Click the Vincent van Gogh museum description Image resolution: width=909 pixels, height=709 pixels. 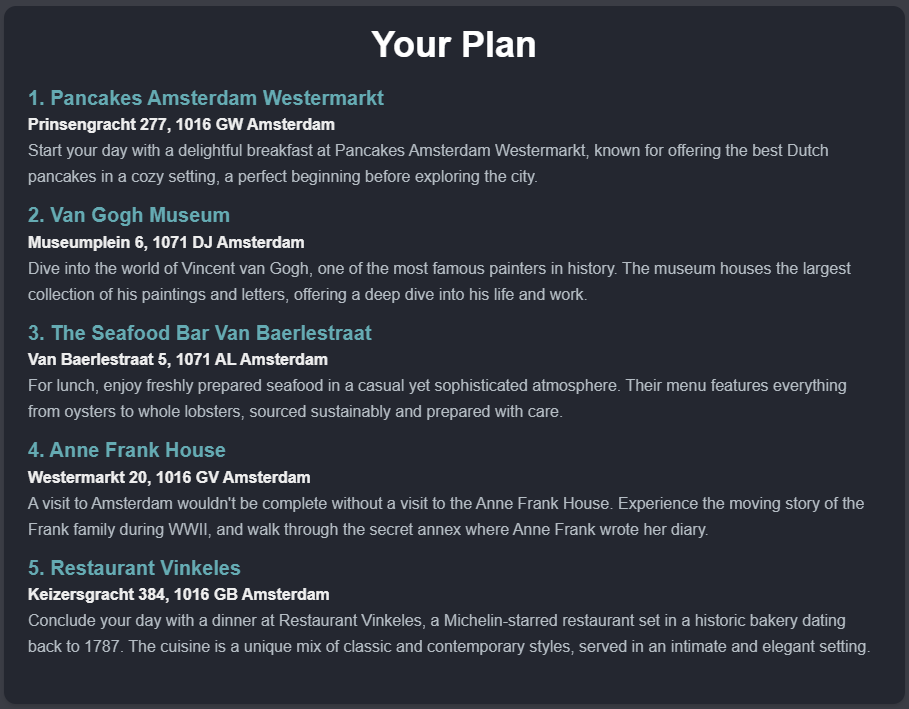(439, 281)
